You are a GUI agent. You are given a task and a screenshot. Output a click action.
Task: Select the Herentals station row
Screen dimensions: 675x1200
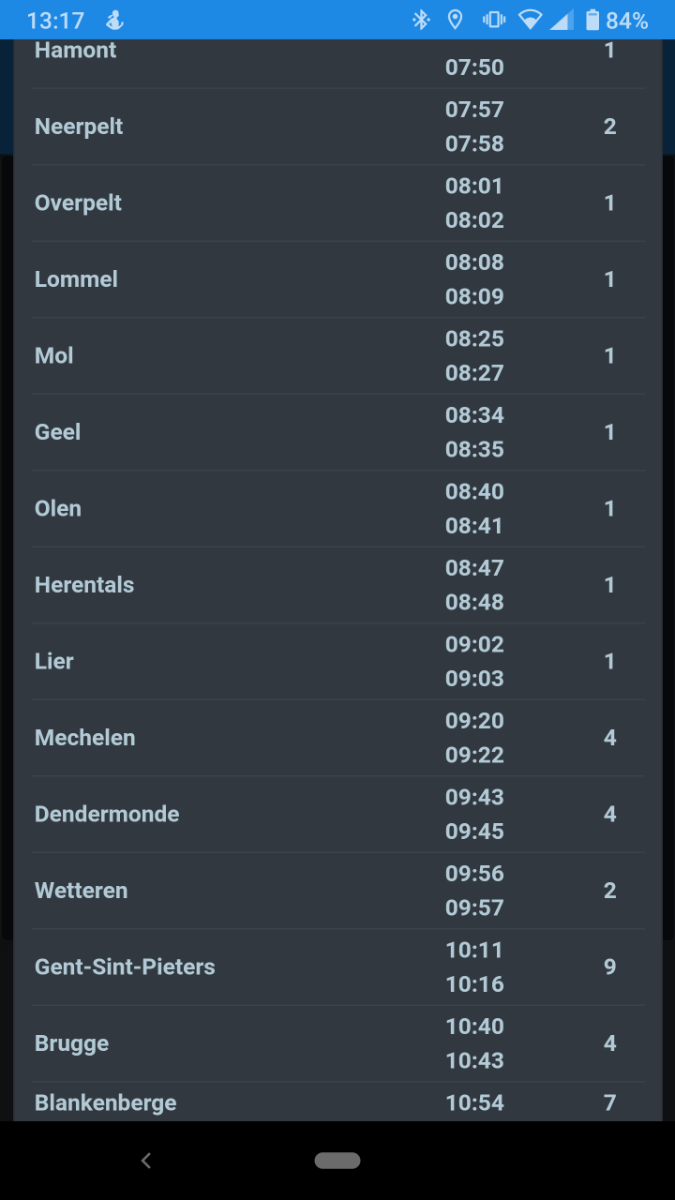tap(84, 585)
